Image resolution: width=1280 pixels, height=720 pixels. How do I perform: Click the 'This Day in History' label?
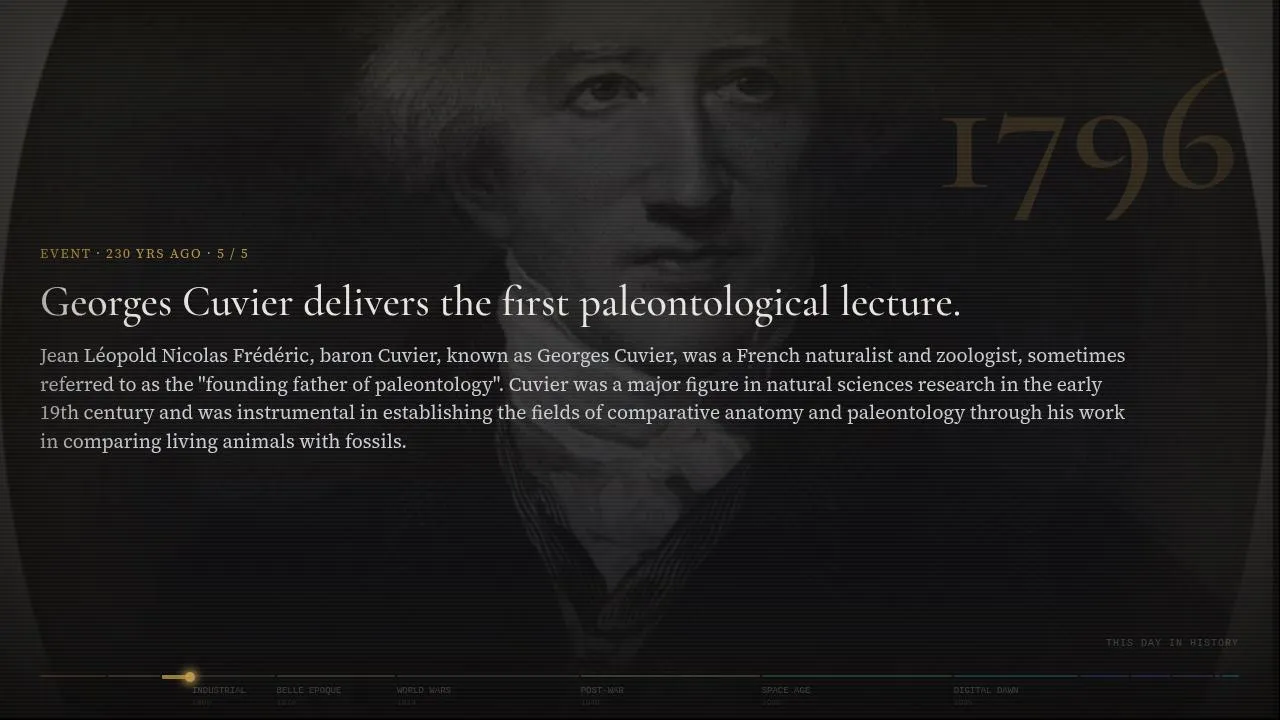pos(1172,643)
